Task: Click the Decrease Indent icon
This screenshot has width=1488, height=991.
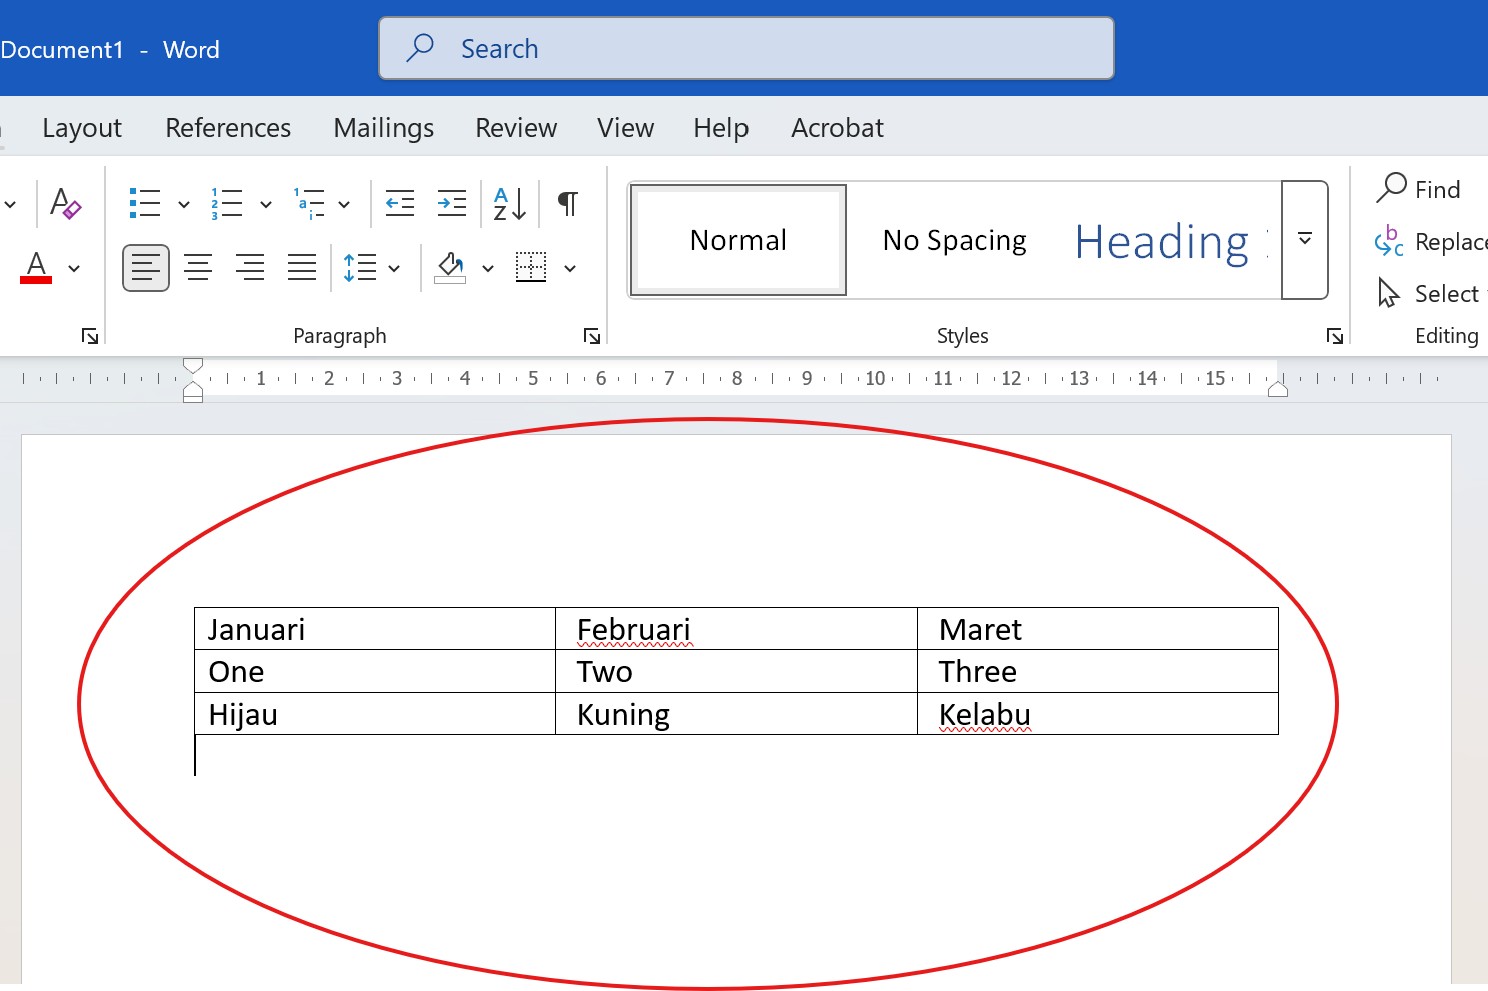Action: coord(399,202)
